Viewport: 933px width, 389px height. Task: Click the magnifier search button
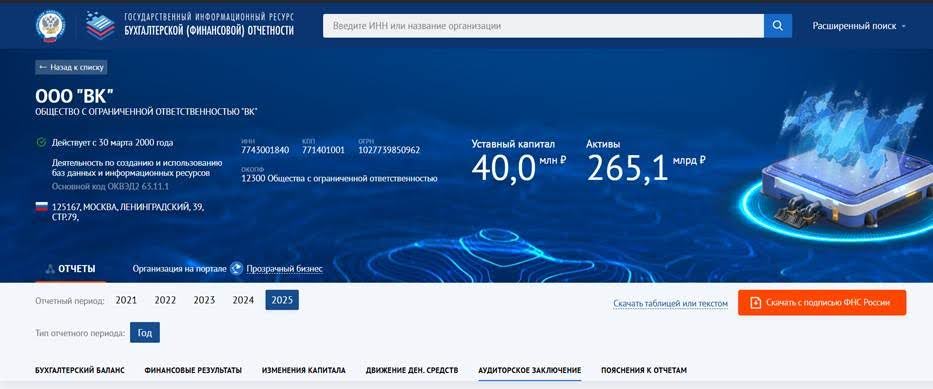click(x=778, y=26)
